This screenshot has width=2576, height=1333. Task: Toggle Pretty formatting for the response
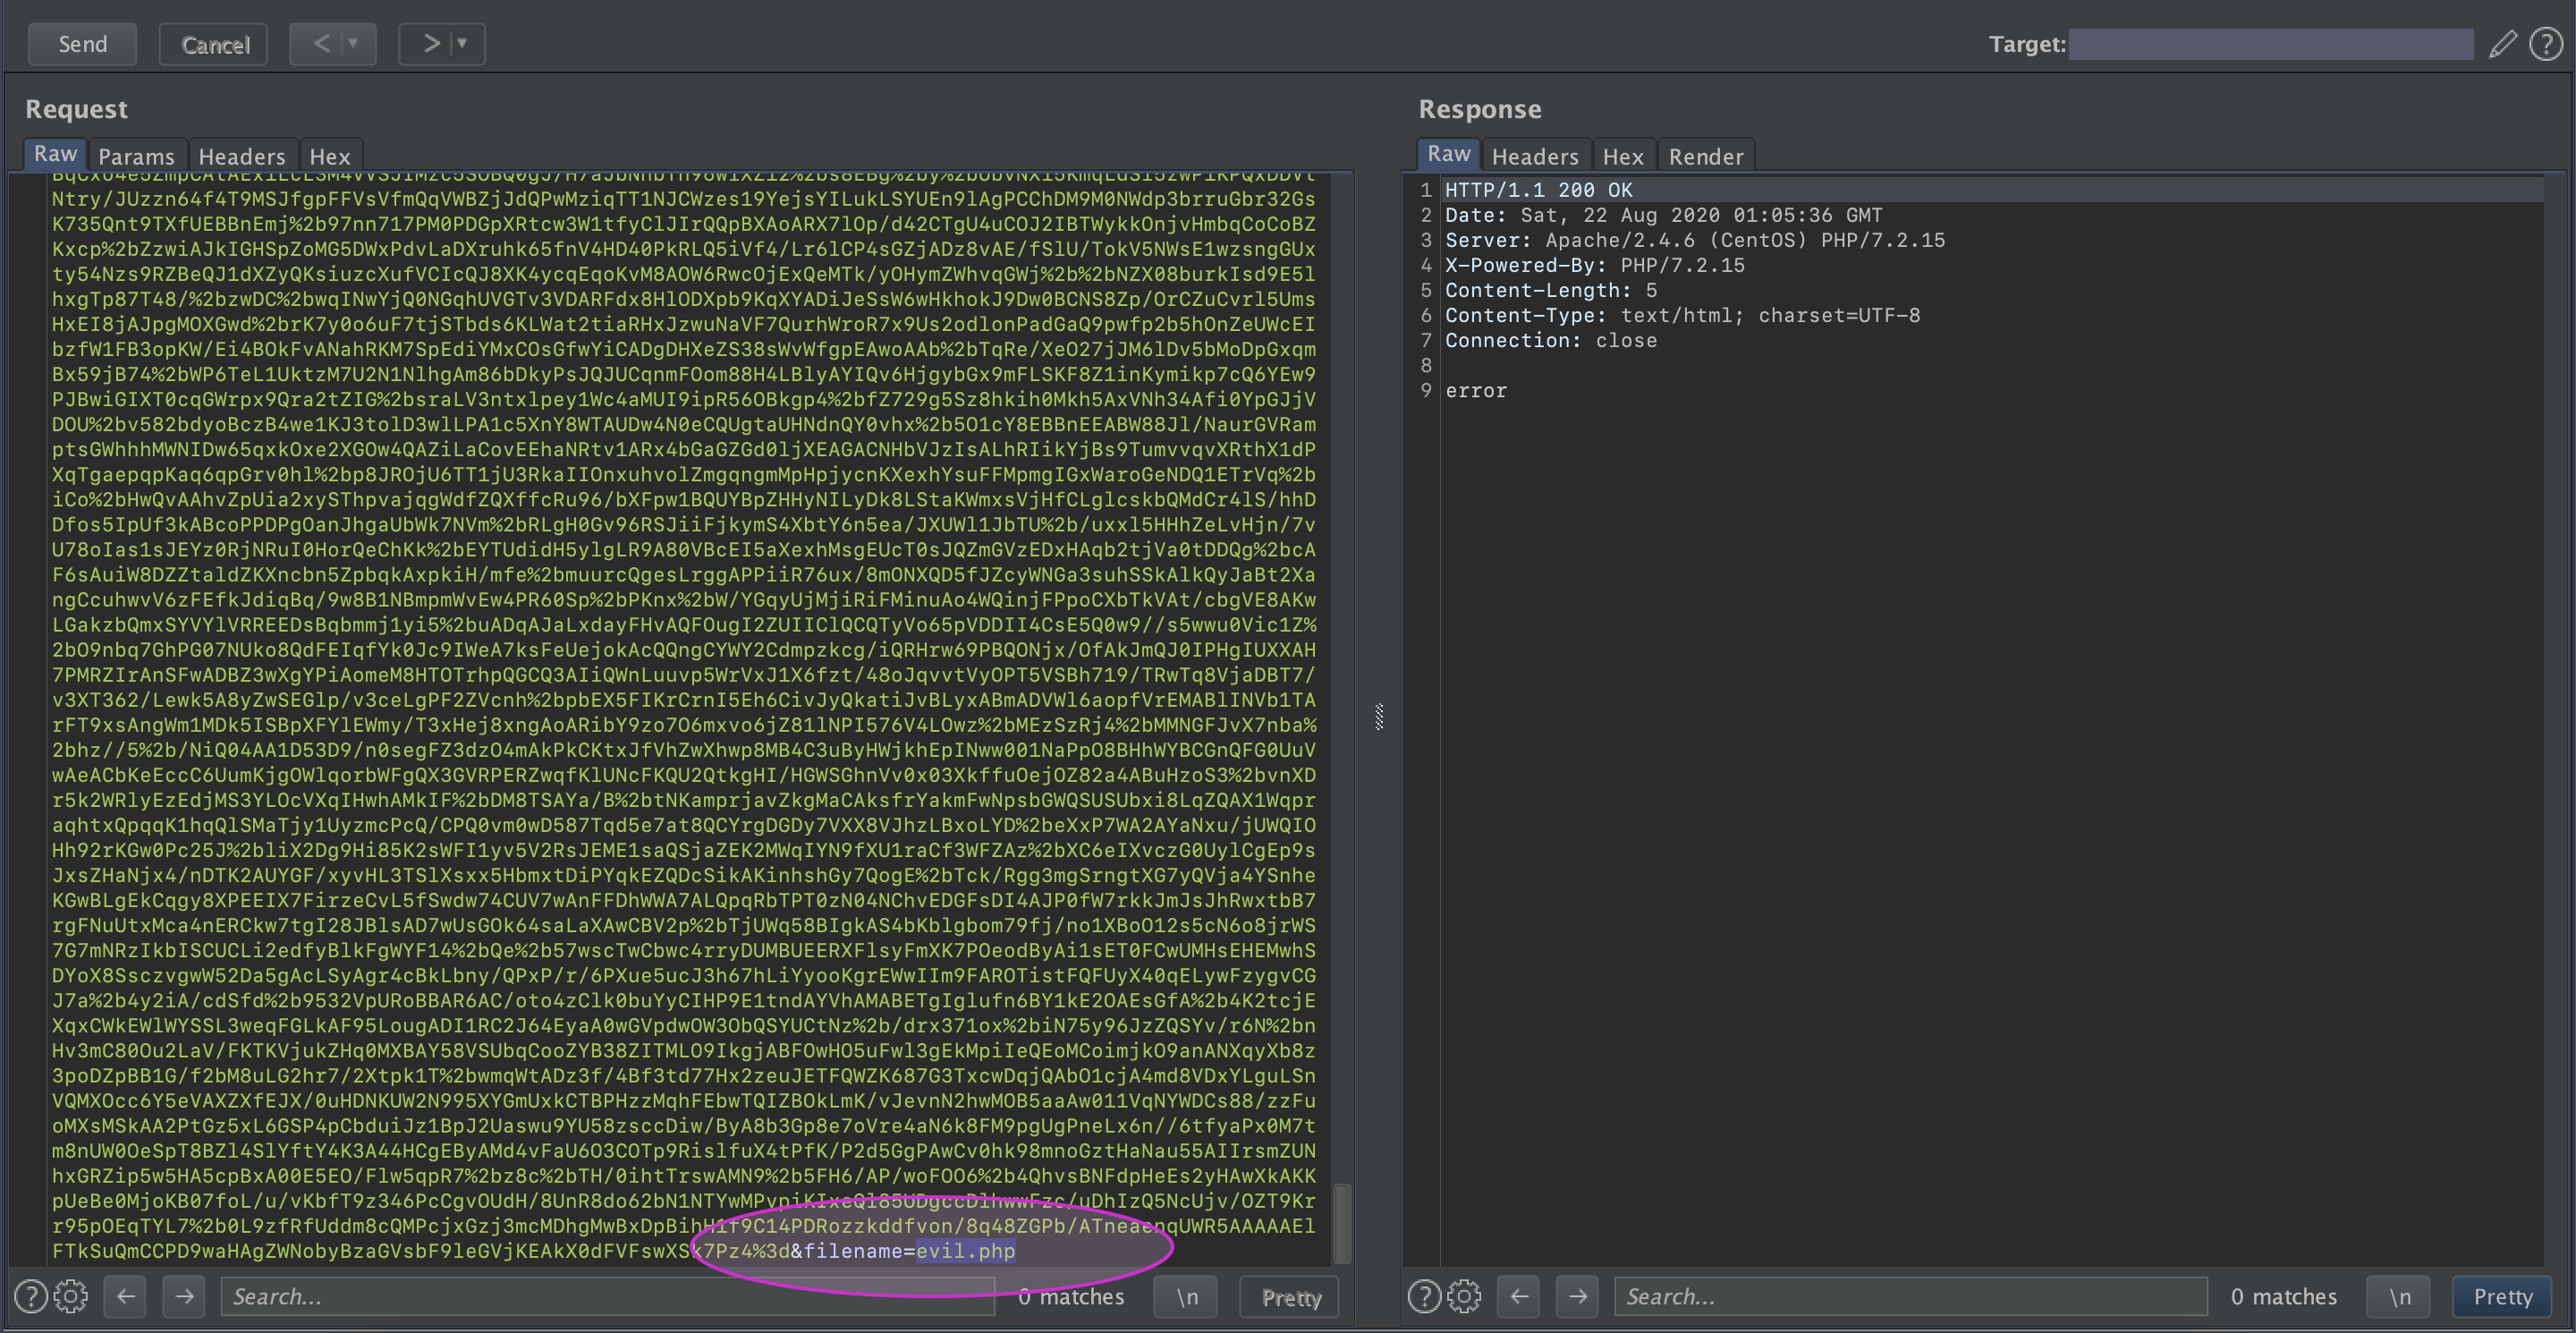tap(2503, 1296)
